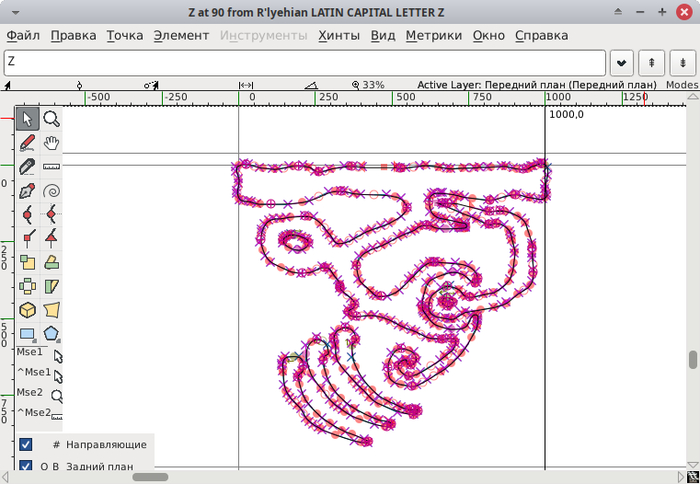Screen dimensions: 700x484
Task: Select the Polygon shape tool
Action: 51,334
